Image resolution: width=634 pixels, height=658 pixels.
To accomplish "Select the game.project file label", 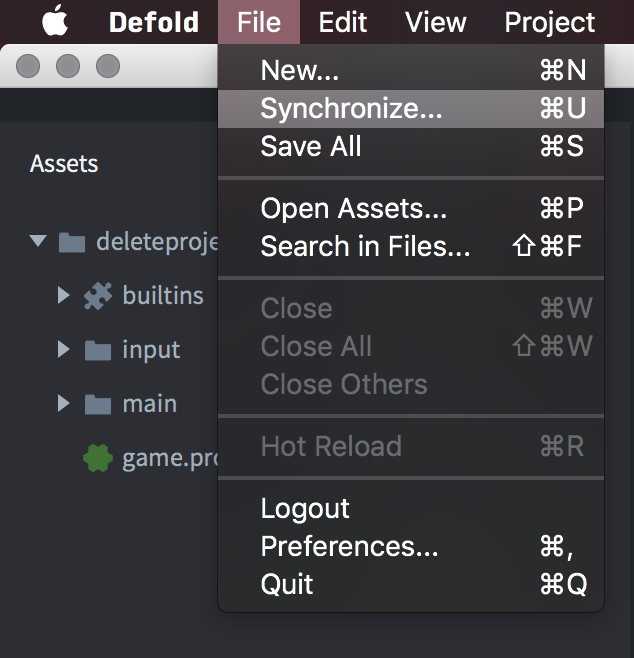I will (170, 458).
